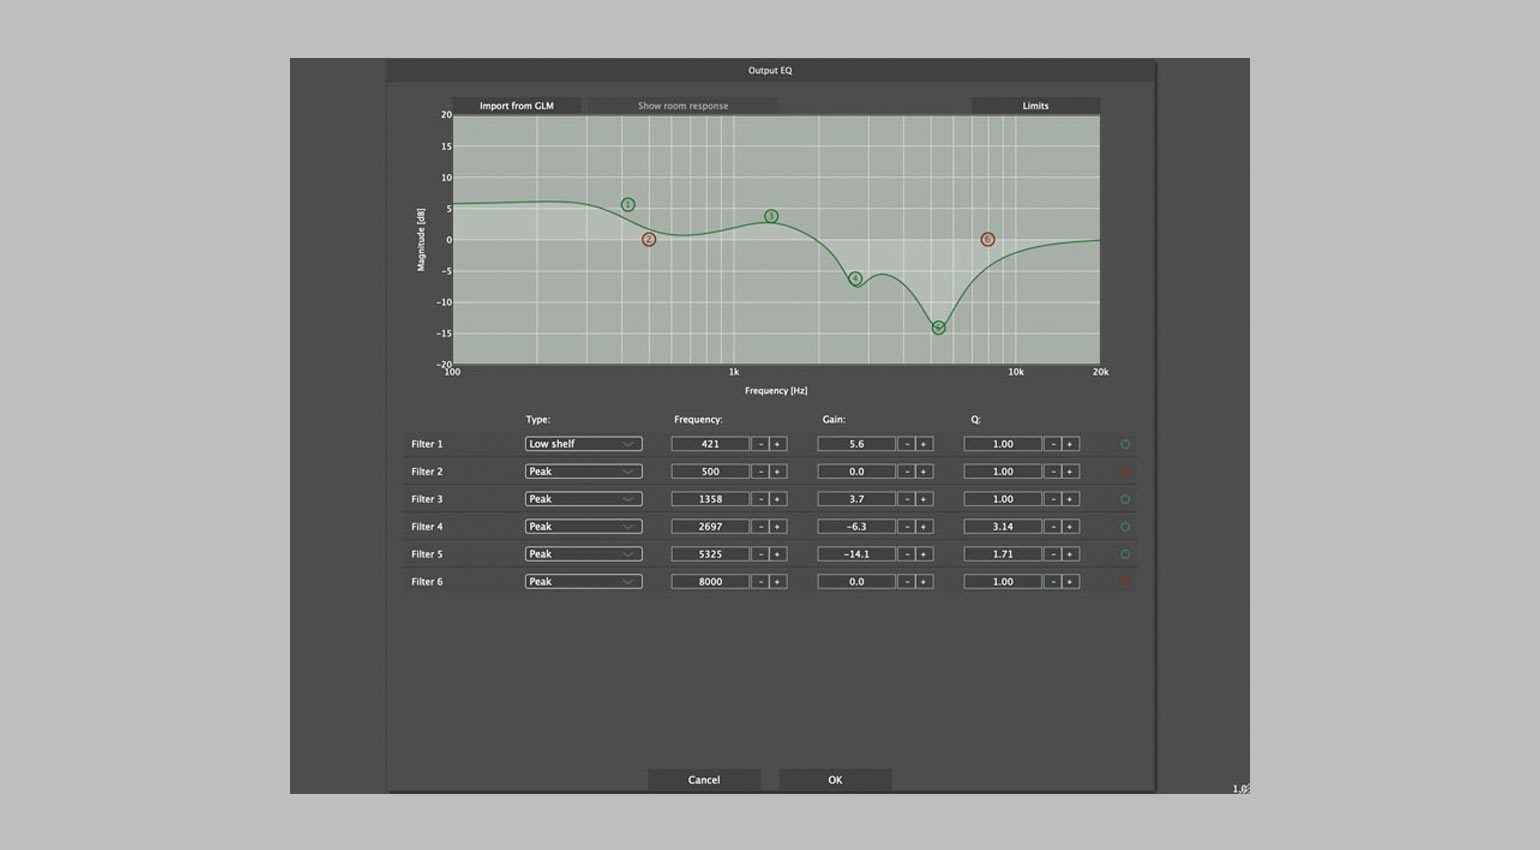The height and width of the screenshot is (850, 1540).
Task: Open Filter 4 type dropdown
Action: (583, 526)
